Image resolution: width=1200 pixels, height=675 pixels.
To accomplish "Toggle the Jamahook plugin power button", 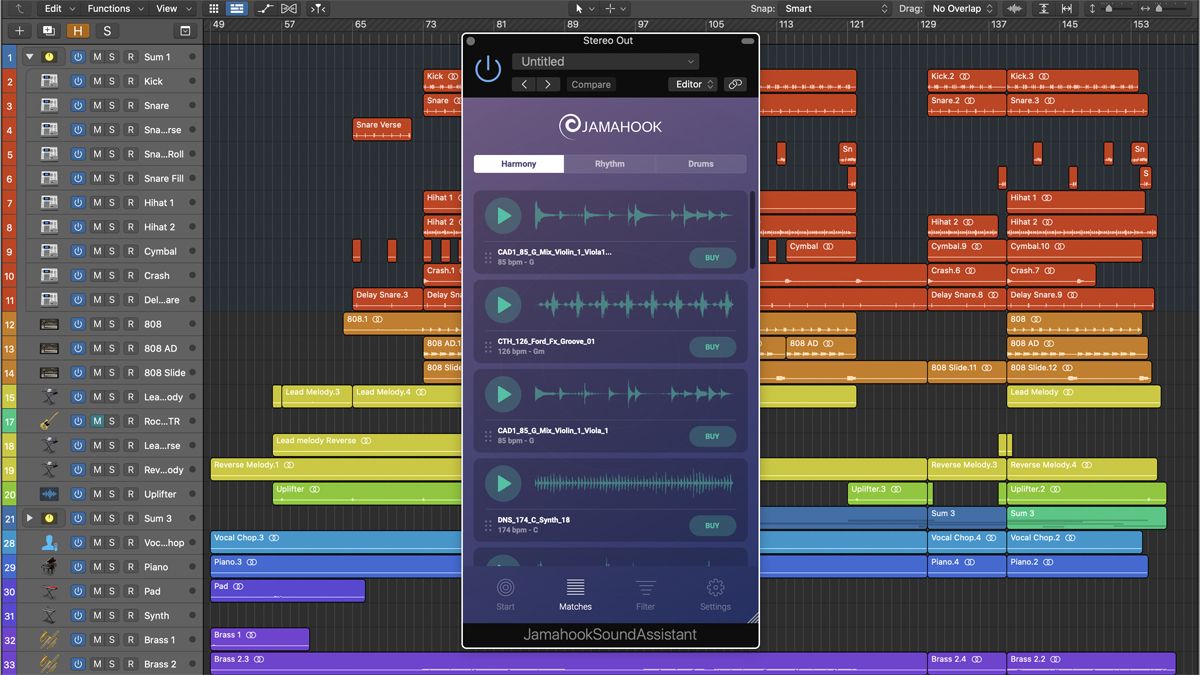I will pyautogui.click(x=488, y=67).
